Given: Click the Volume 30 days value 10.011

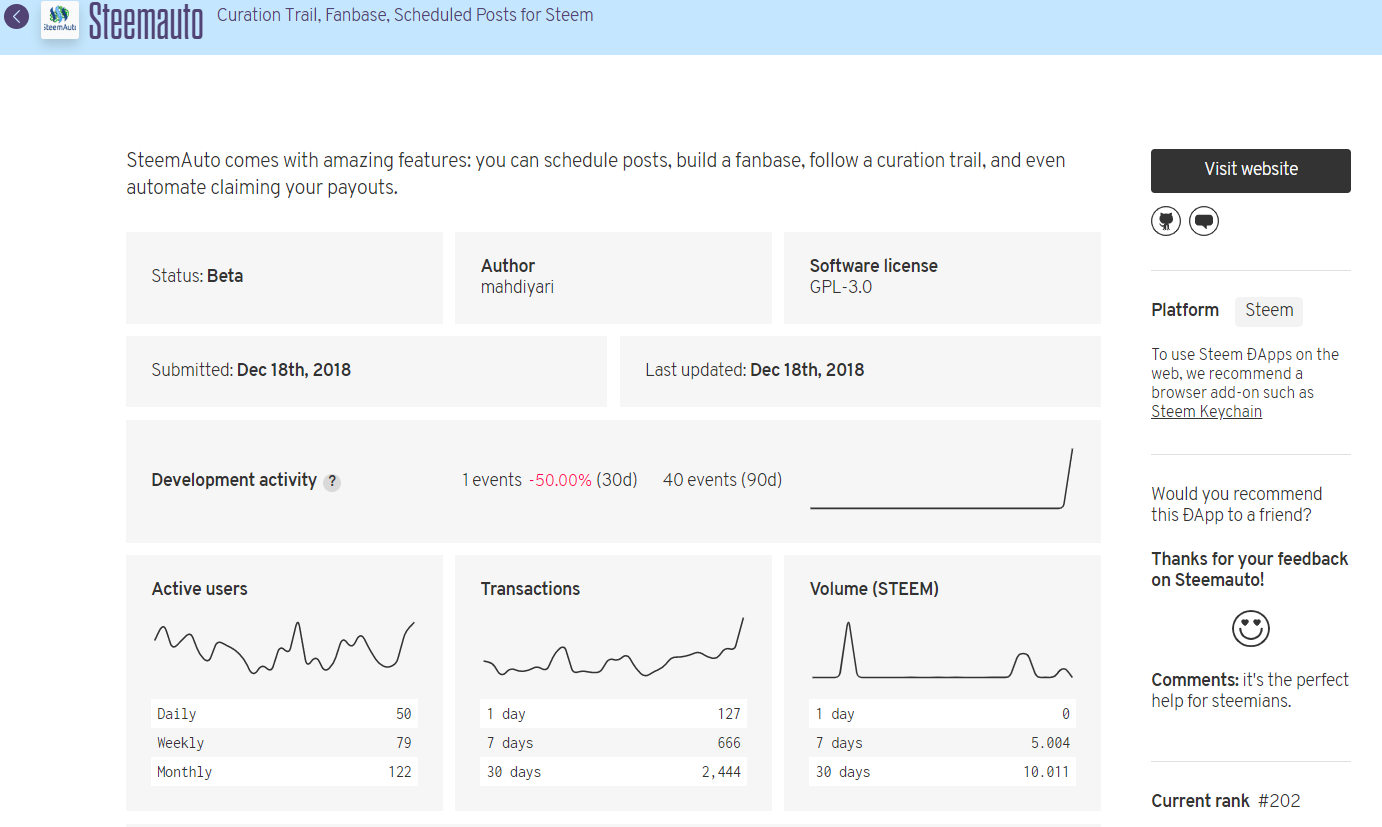Looking at the screenshot, I should click(x=1045, y=772).
